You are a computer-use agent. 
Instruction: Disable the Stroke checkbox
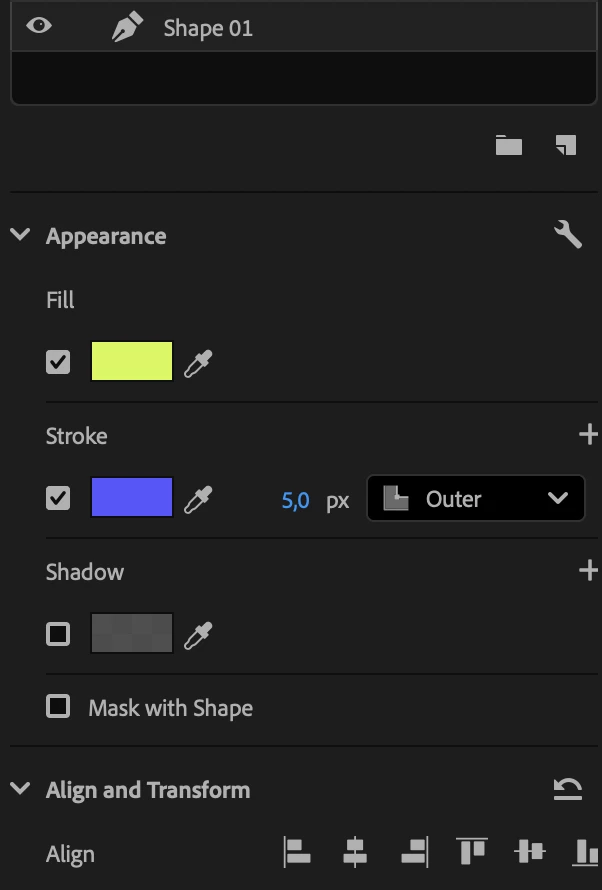[59, 498]
